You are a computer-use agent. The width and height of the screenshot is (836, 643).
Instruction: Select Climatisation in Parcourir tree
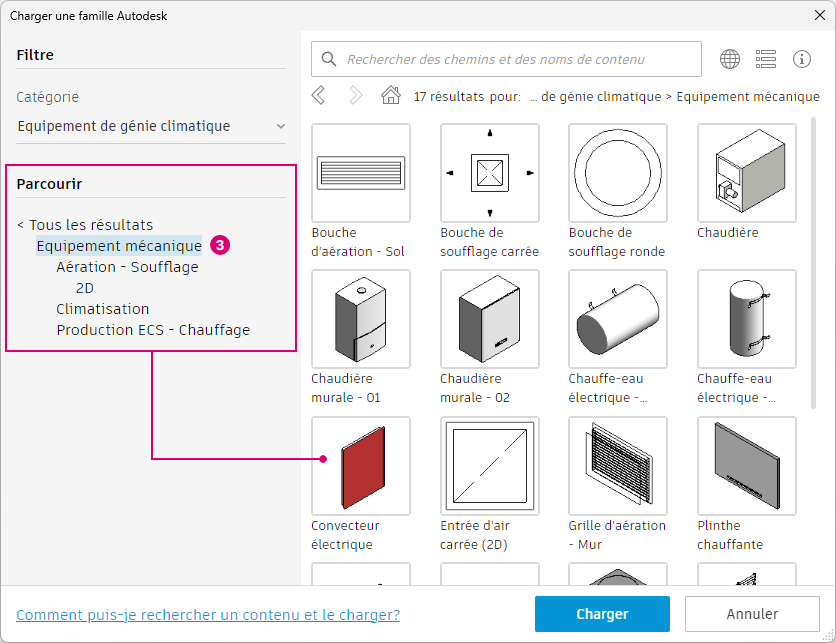pyautogui.click(x=103, y=309)
